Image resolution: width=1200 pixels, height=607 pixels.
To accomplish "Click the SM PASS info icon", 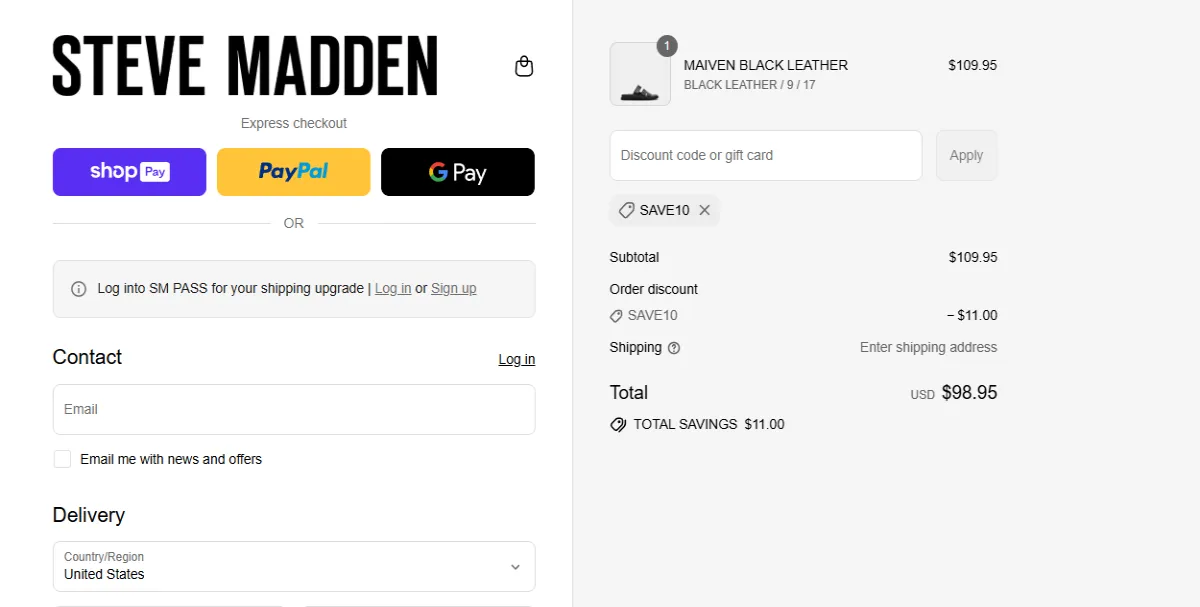I will (x=79, y=288).
